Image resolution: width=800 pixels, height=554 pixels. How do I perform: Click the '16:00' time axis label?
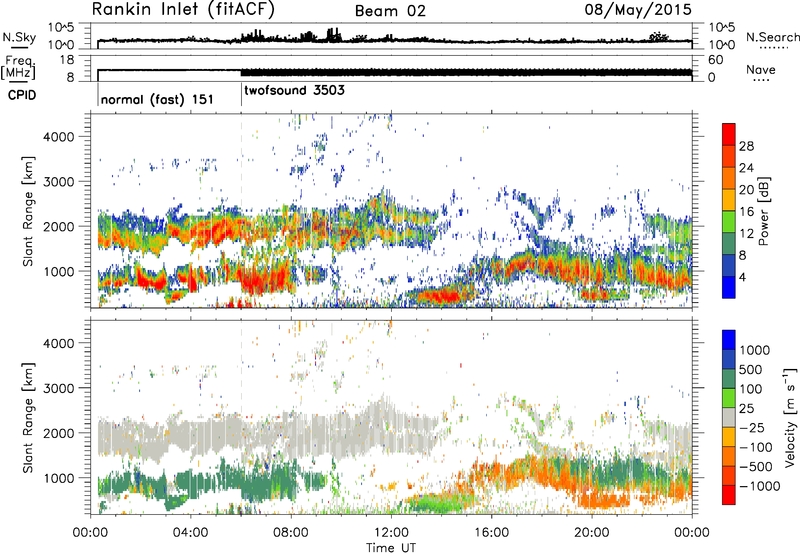click(x=491, y=533)
